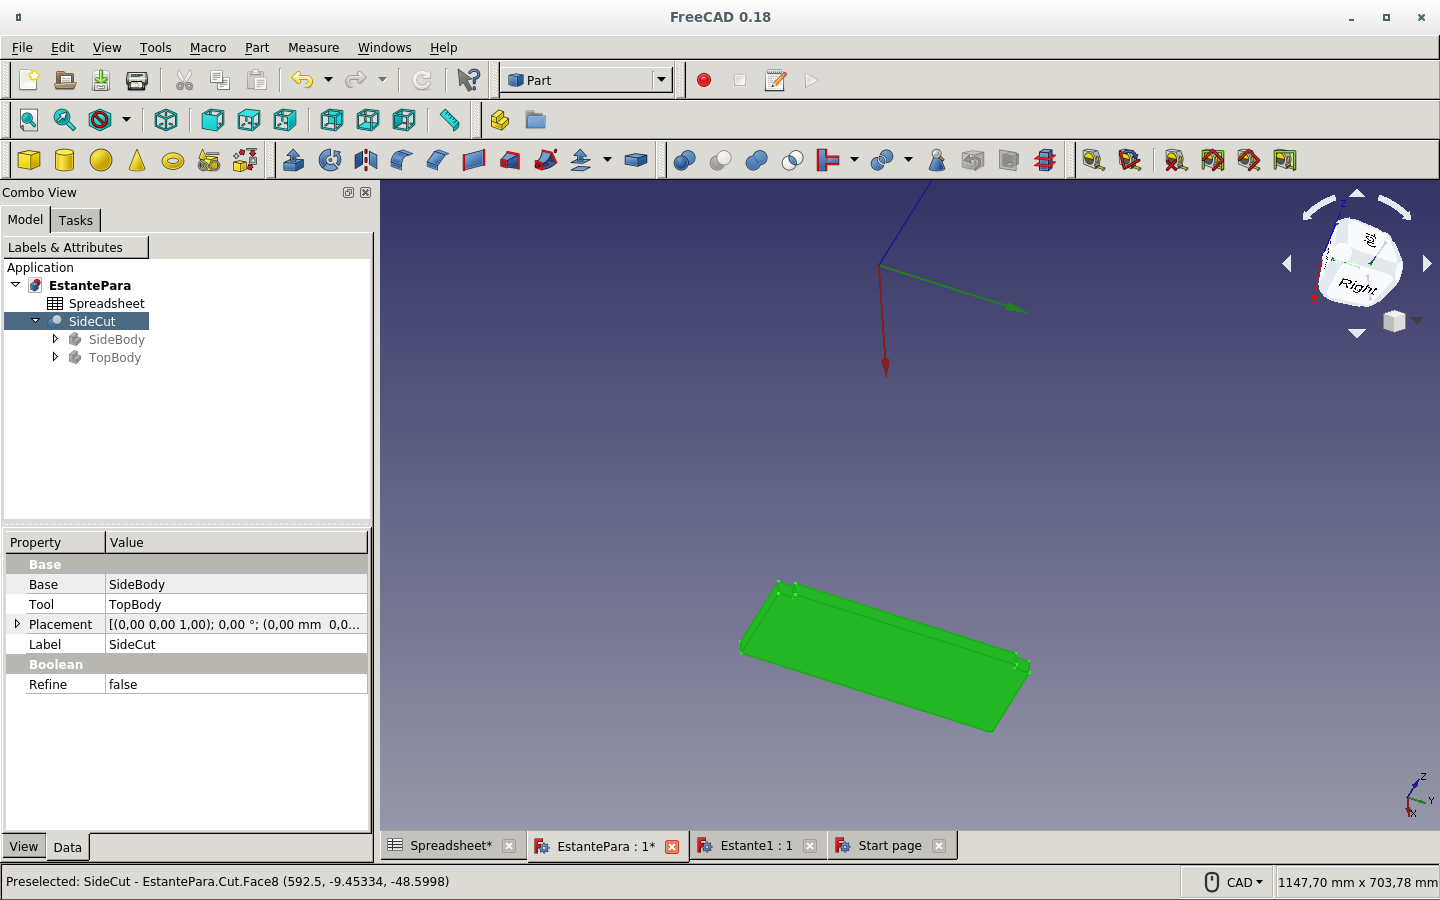The width and height of the screenshot is (1440, 900).
Task: Click the Print toolbar icon
Action: pos(137,80)
